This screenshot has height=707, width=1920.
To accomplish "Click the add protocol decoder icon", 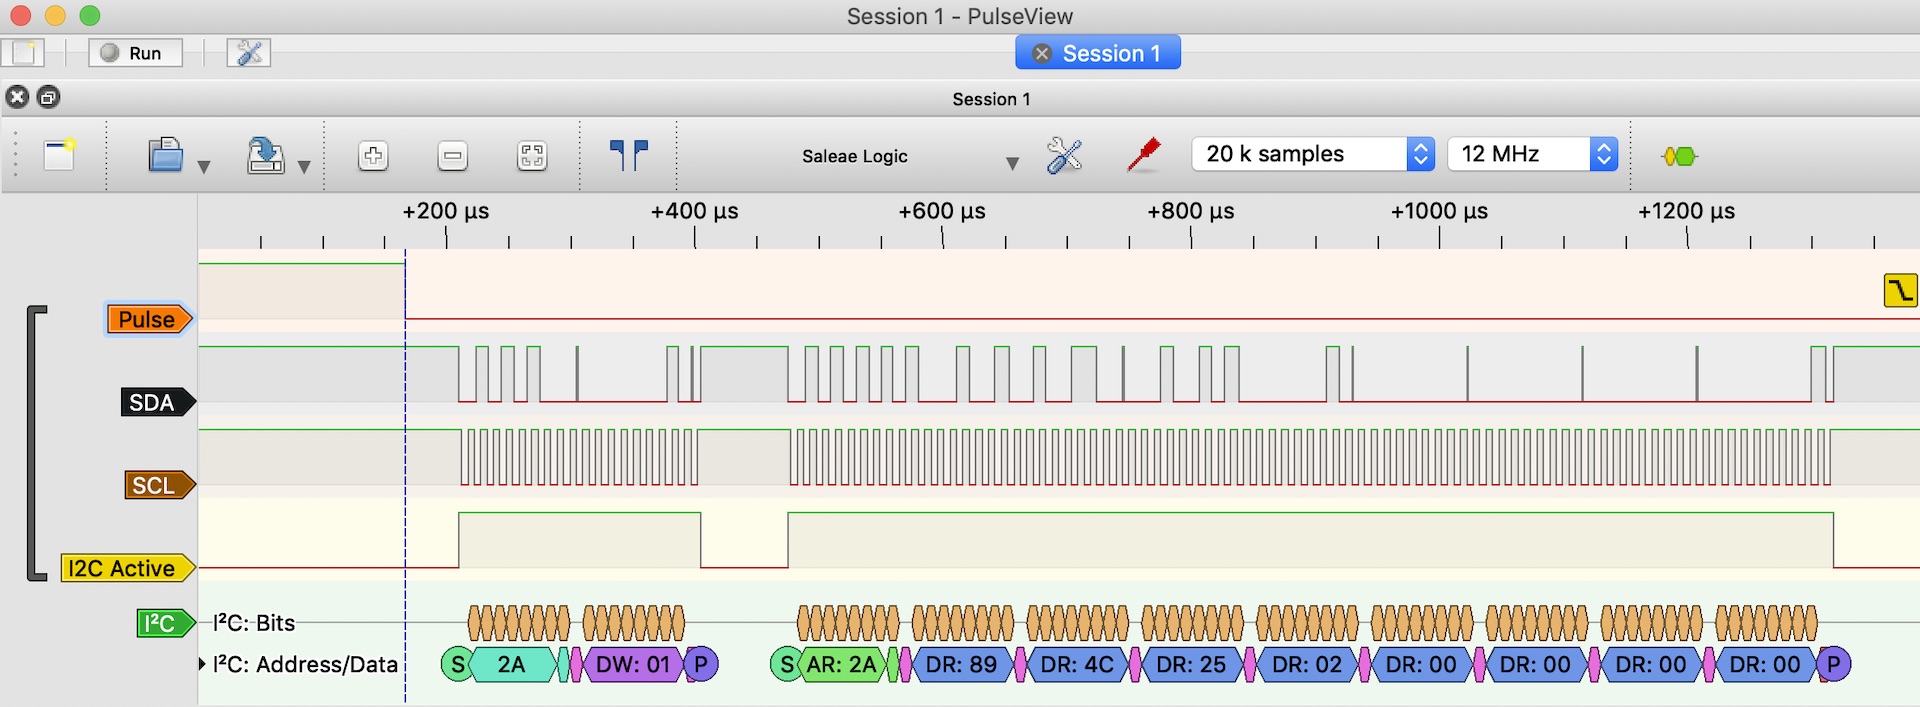I will (1679, 156).
